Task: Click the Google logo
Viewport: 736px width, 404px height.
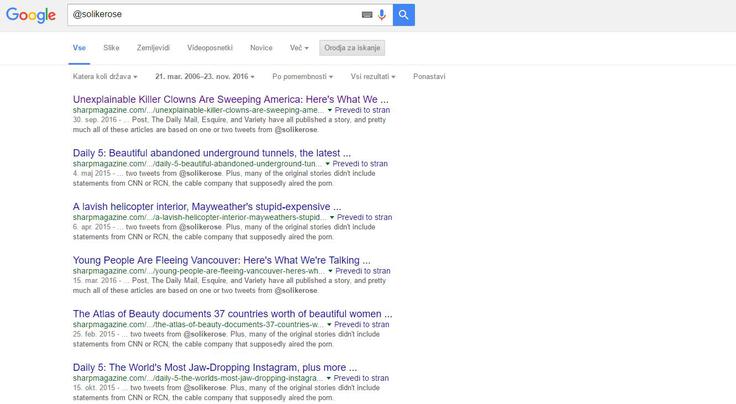Action: pyautogui.click(x=31, y=15)
